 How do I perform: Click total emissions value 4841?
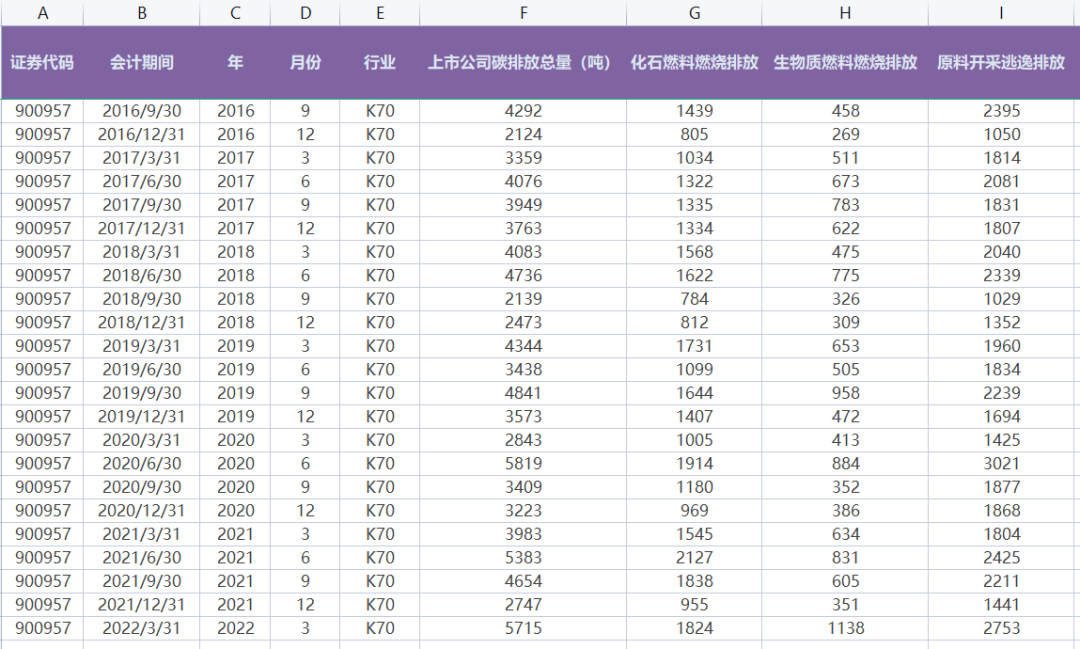[x=523, y=393]
